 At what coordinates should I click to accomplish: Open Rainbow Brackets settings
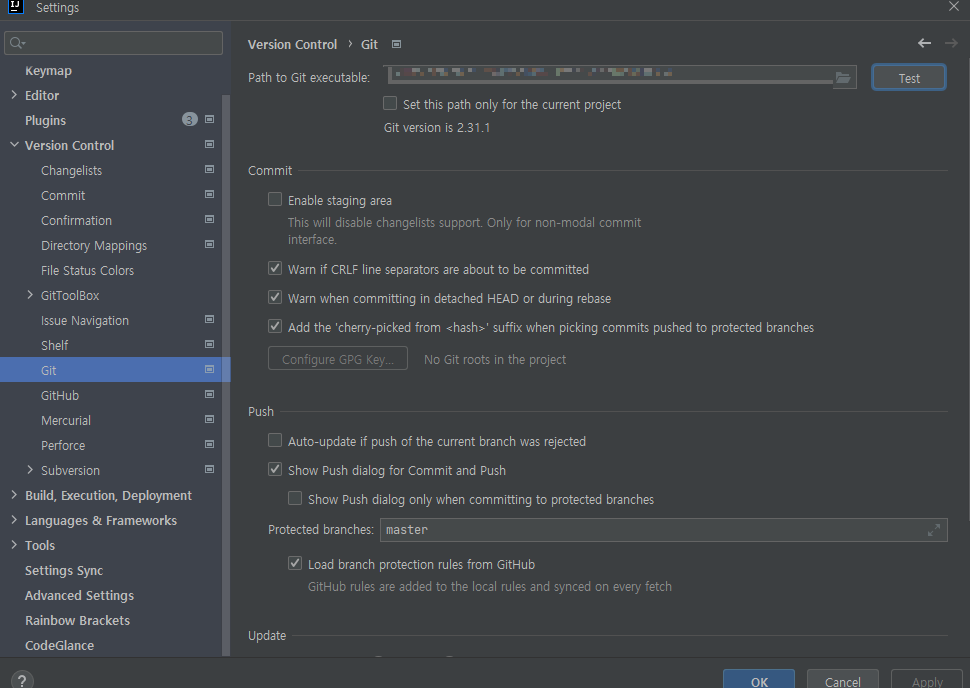pos(77,621)
